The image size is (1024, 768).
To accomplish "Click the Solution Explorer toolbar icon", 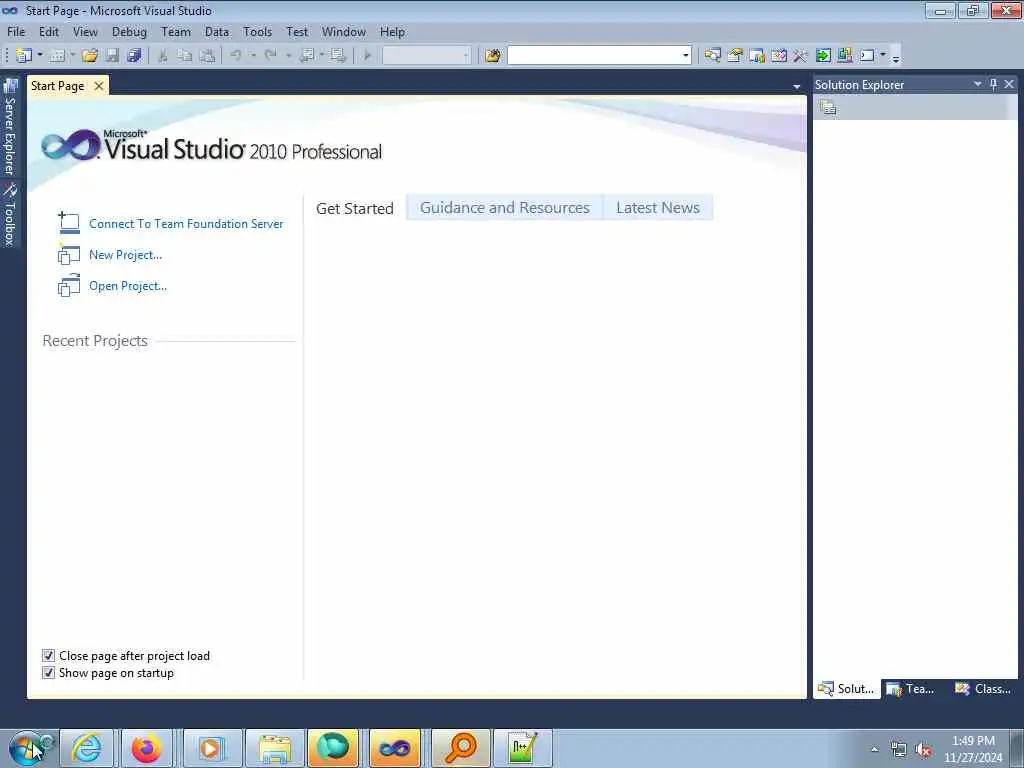I will coord(712,56).
